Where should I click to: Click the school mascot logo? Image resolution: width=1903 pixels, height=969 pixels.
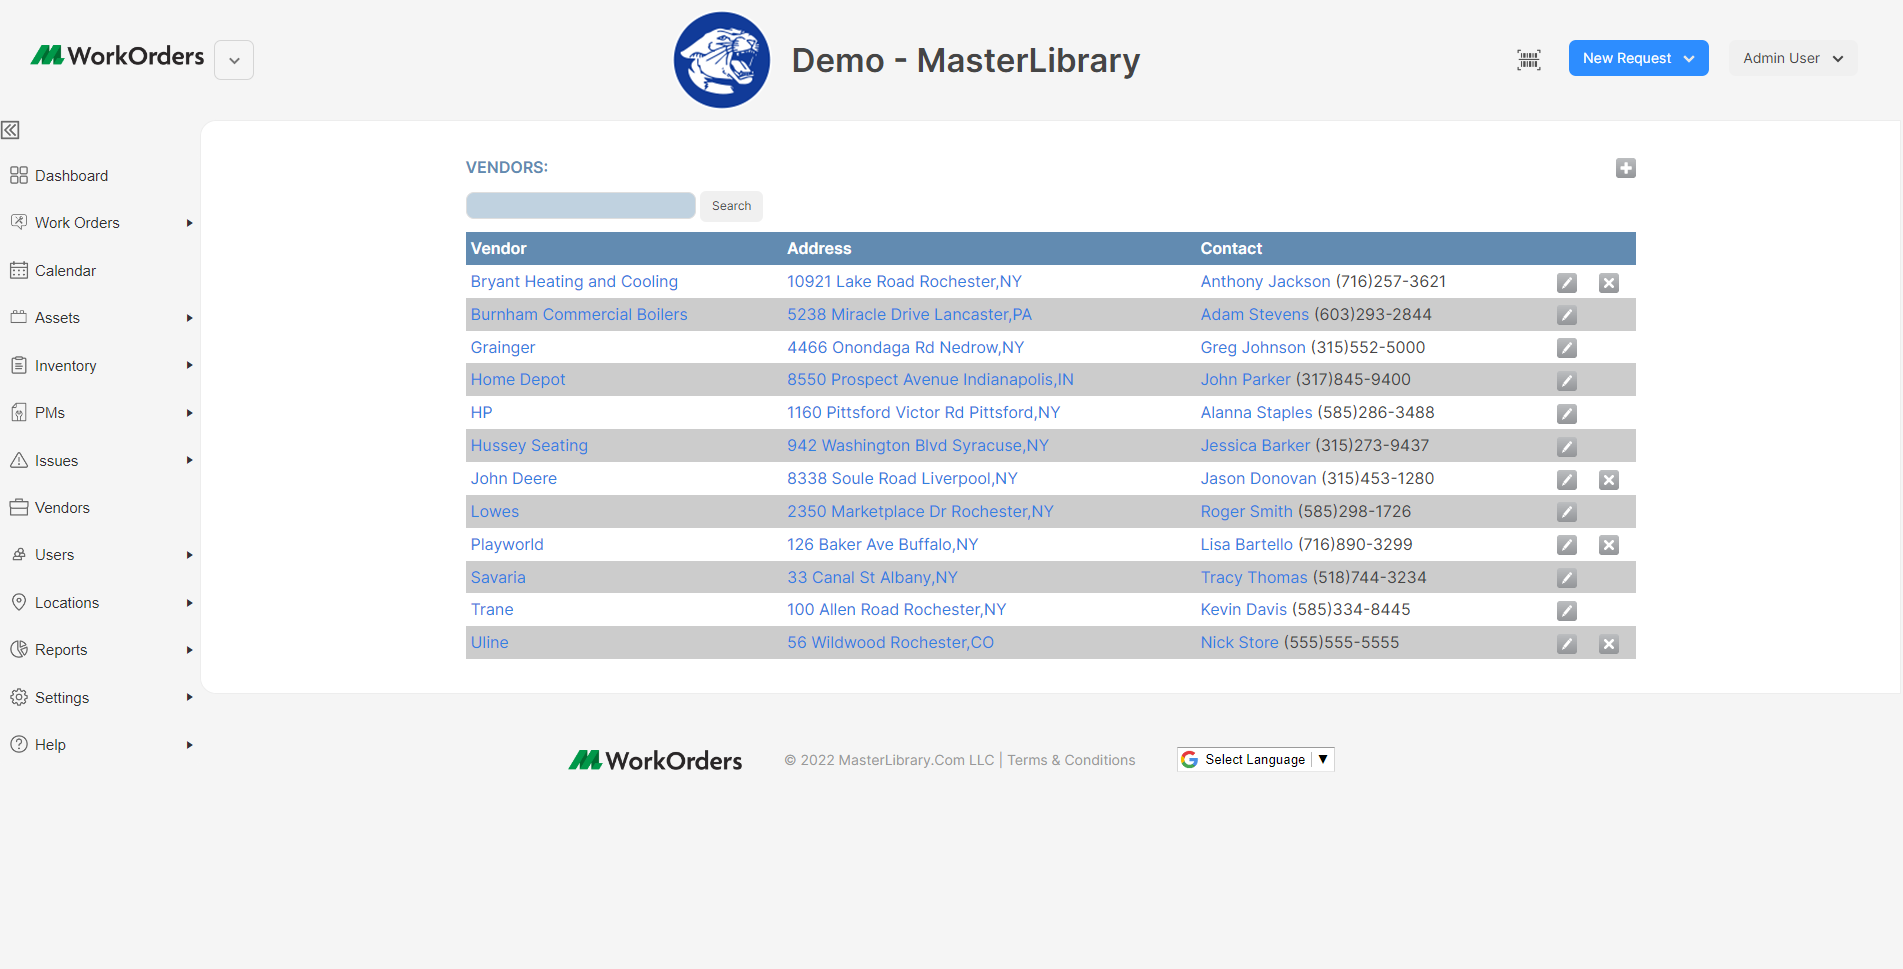click(722, 60)
